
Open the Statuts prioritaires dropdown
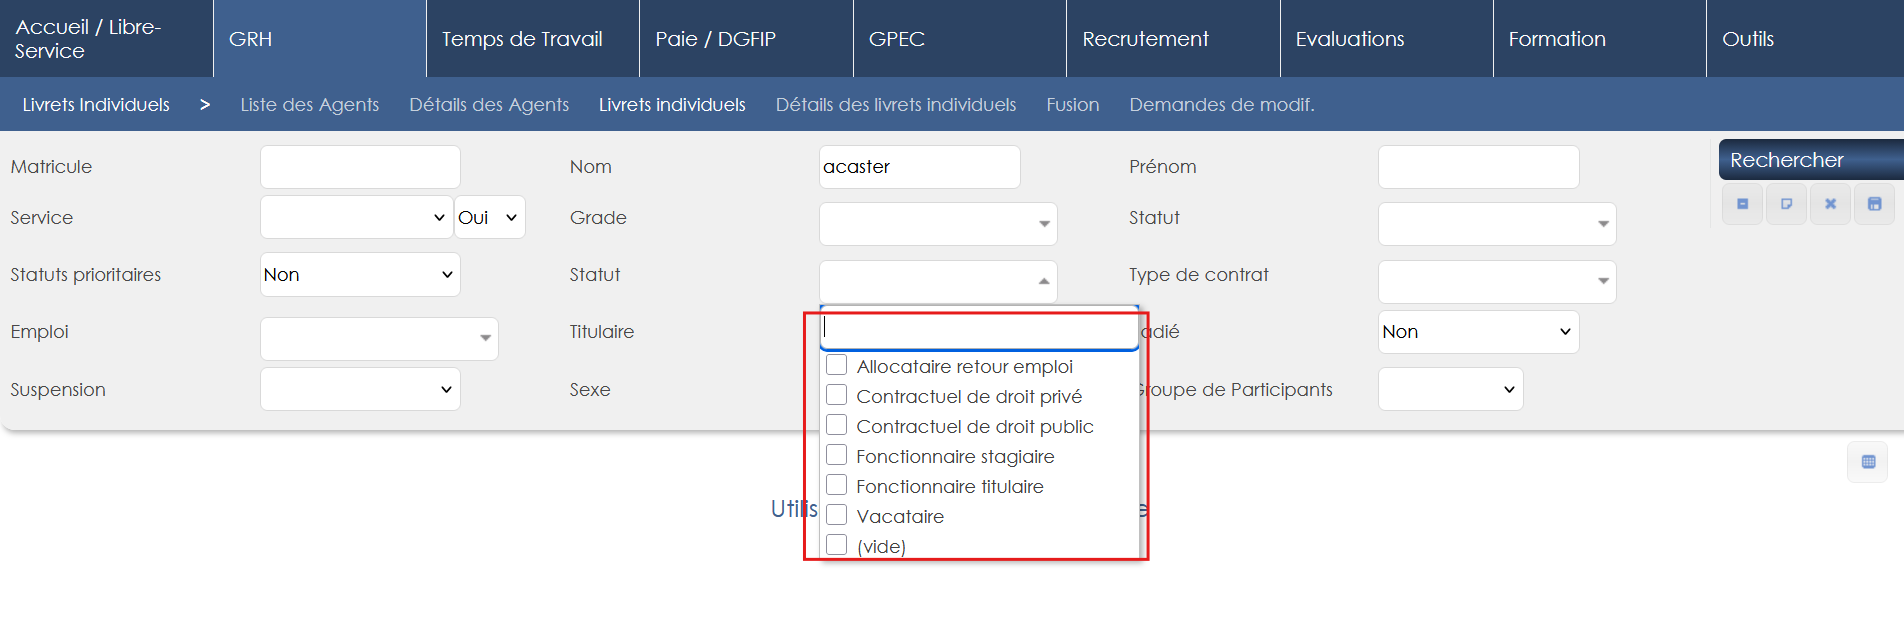click(x=360, y=275)
